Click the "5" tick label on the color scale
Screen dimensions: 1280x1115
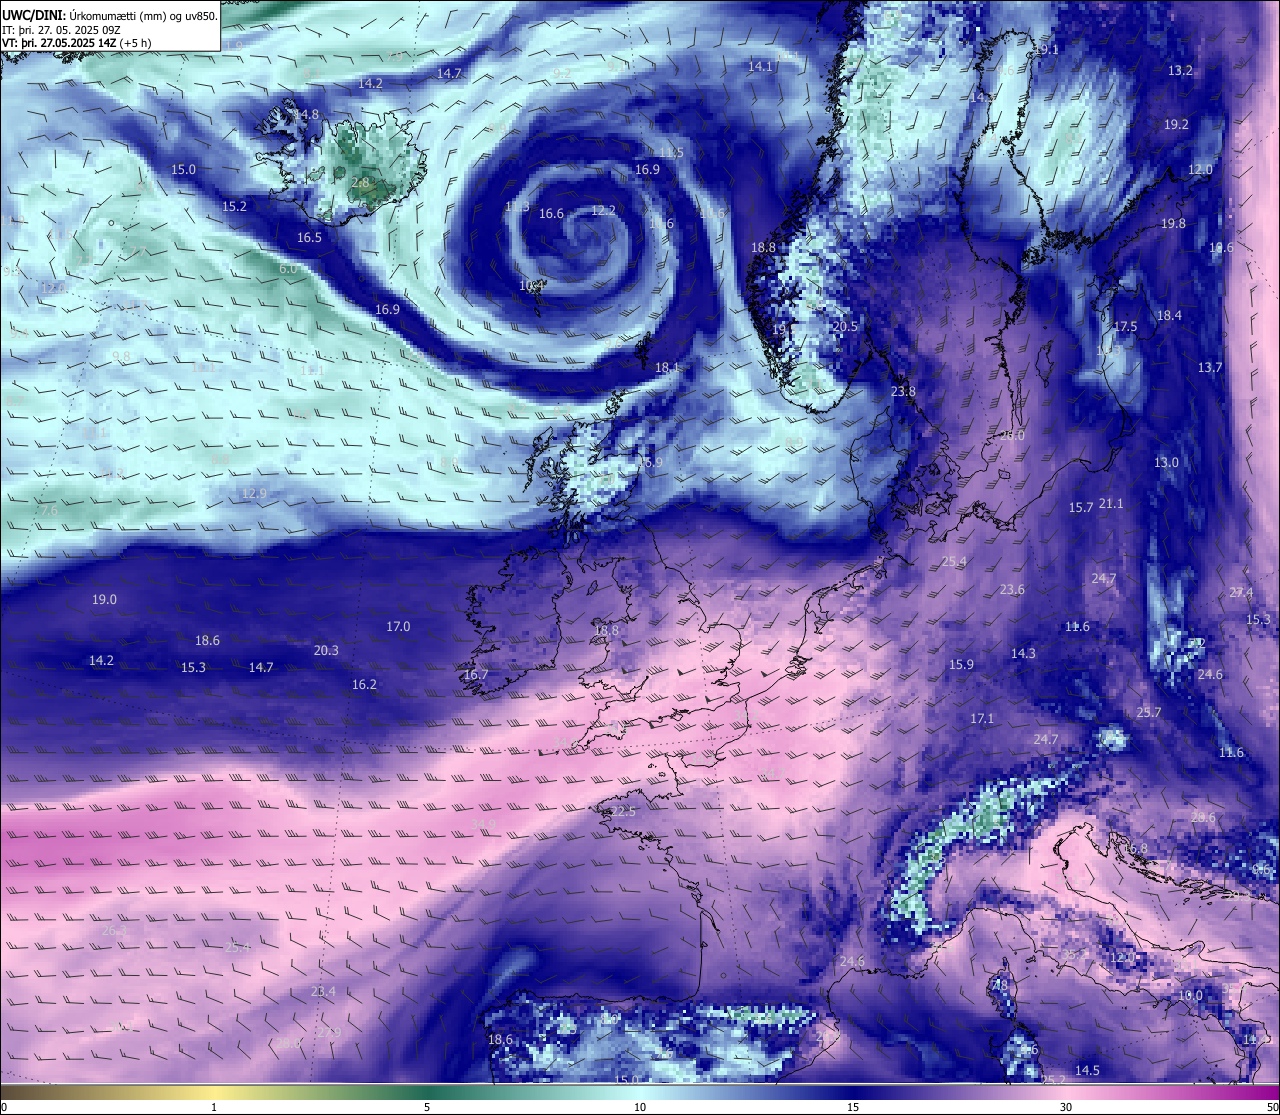[x=427, y=1107]
